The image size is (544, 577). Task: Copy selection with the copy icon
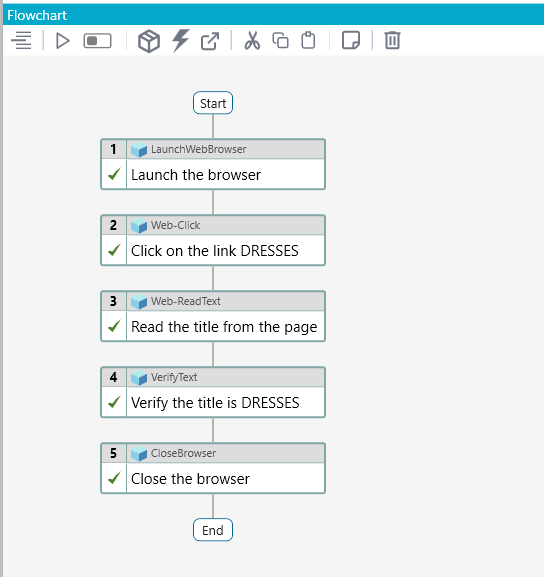280,40
